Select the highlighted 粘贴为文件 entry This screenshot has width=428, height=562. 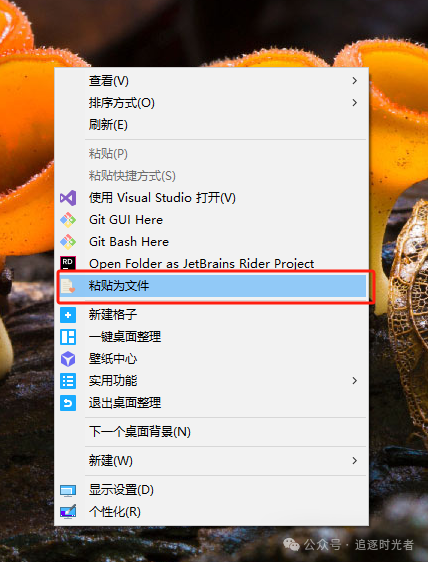(x=212, y=286)
